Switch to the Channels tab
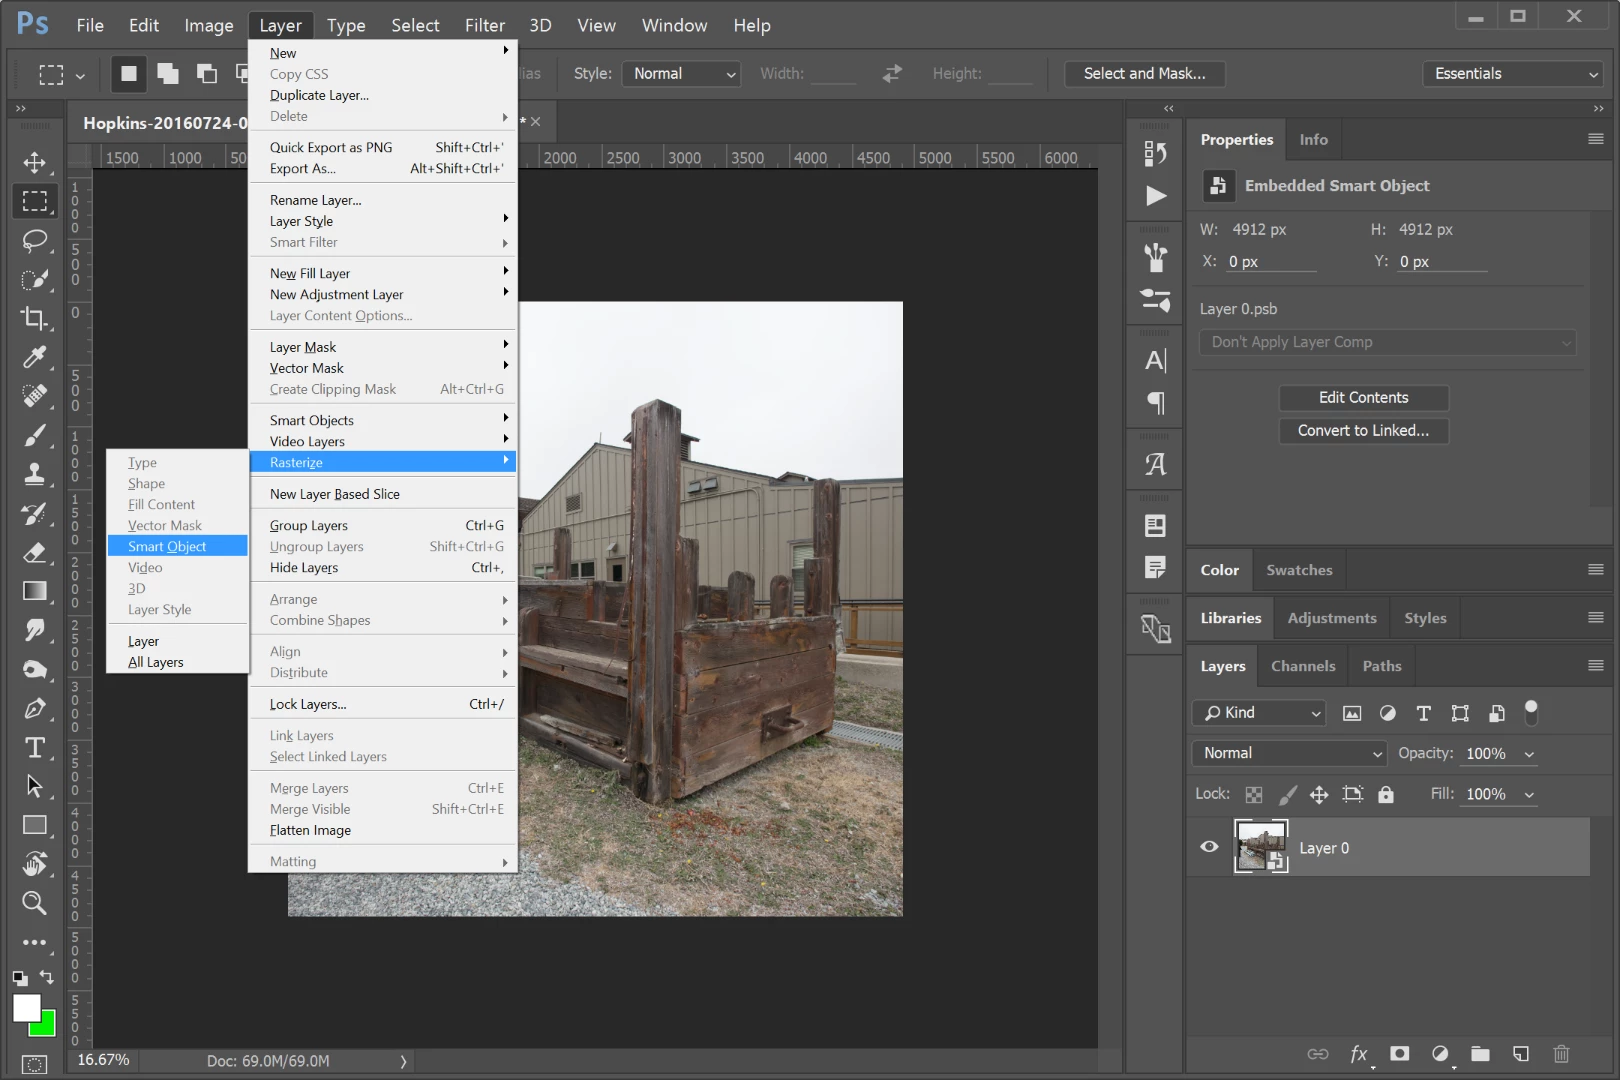This screenshot has height=1080, width=1620. (x=1303, y=666)
